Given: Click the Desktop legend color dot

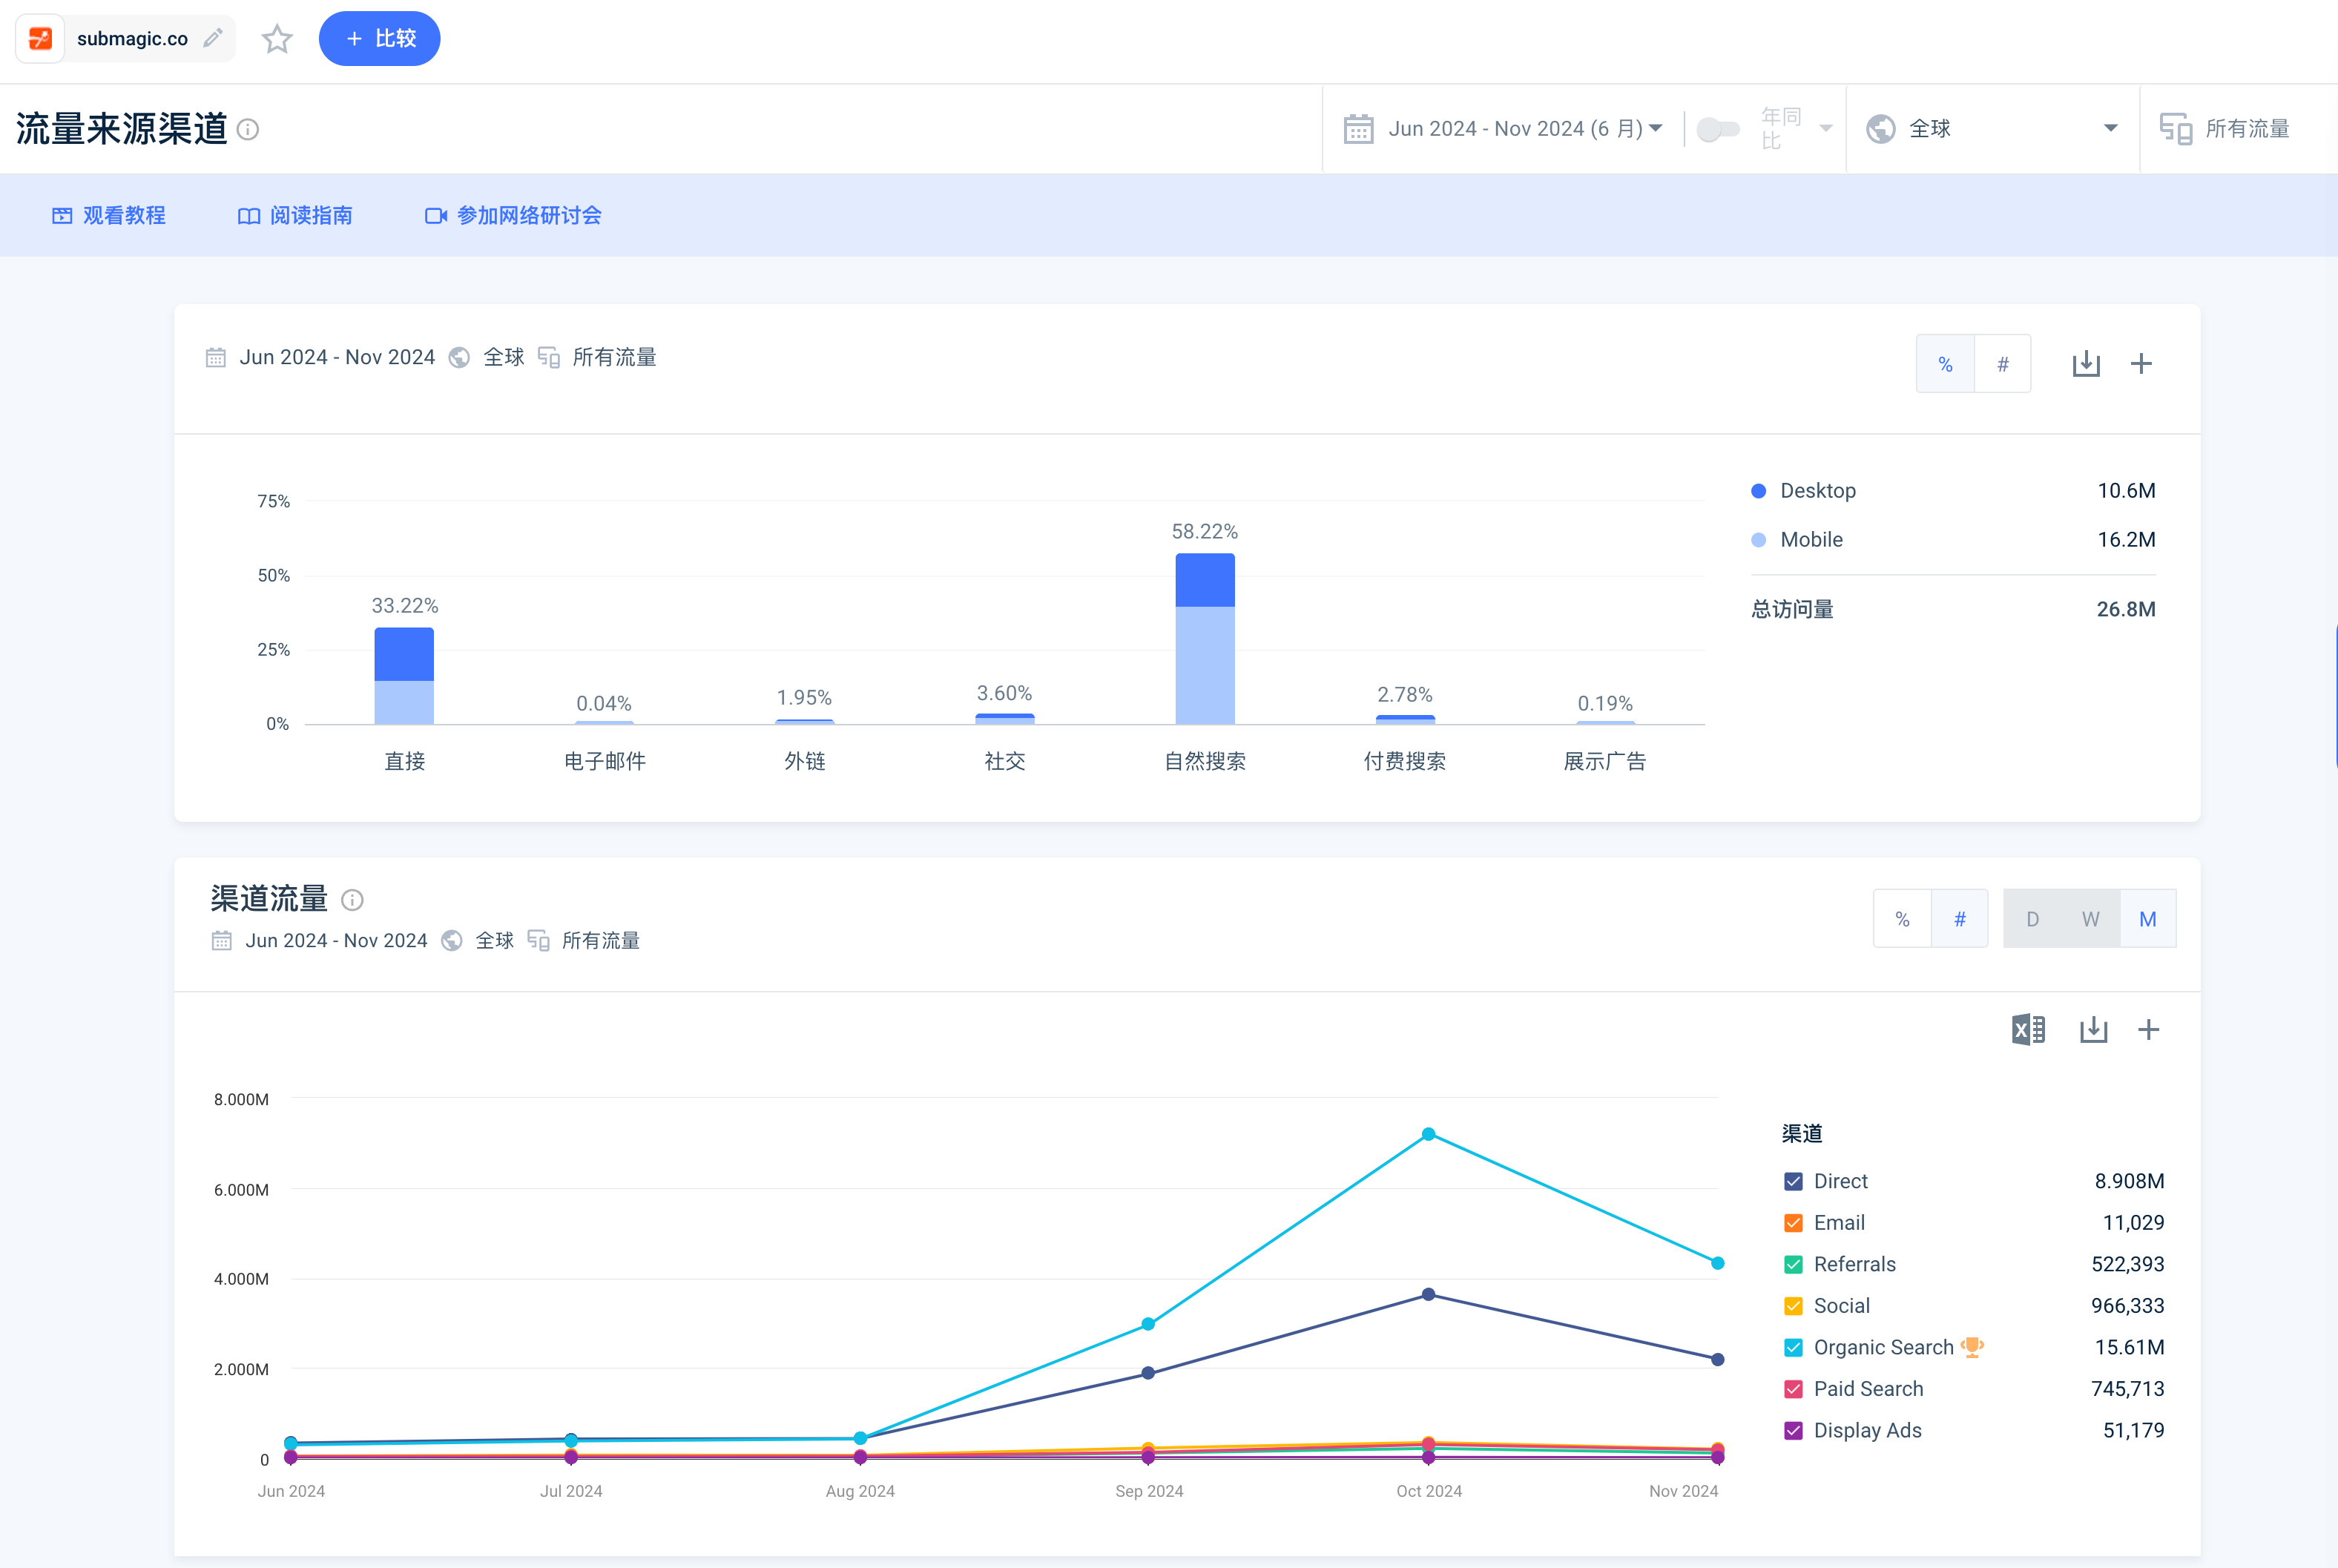Looking at the screenshot, I should point(1759,491).
